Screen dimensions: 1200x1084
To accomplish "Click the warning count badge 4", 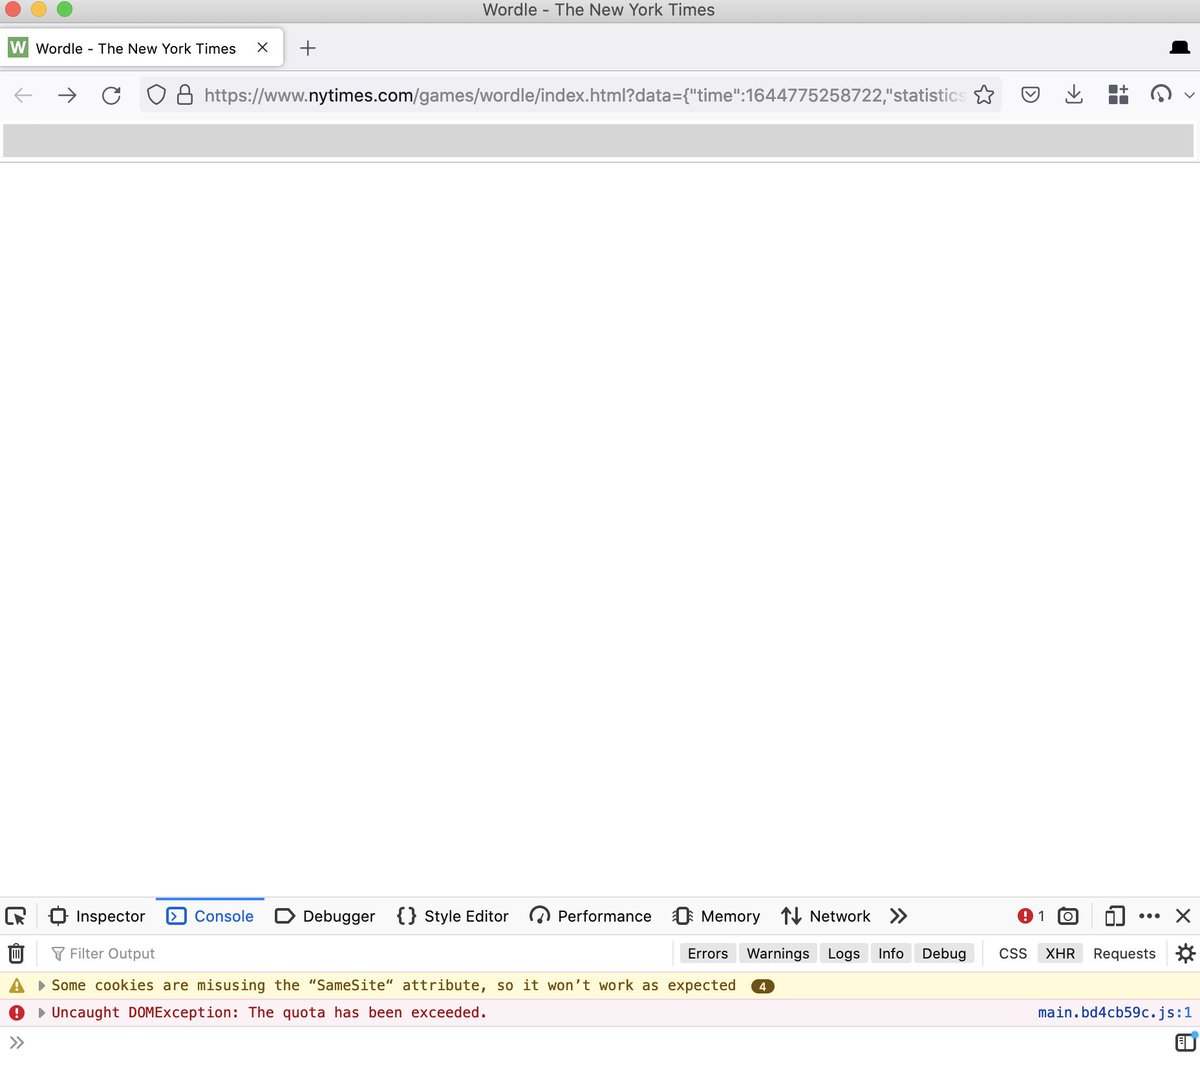I will coord(762,986).
